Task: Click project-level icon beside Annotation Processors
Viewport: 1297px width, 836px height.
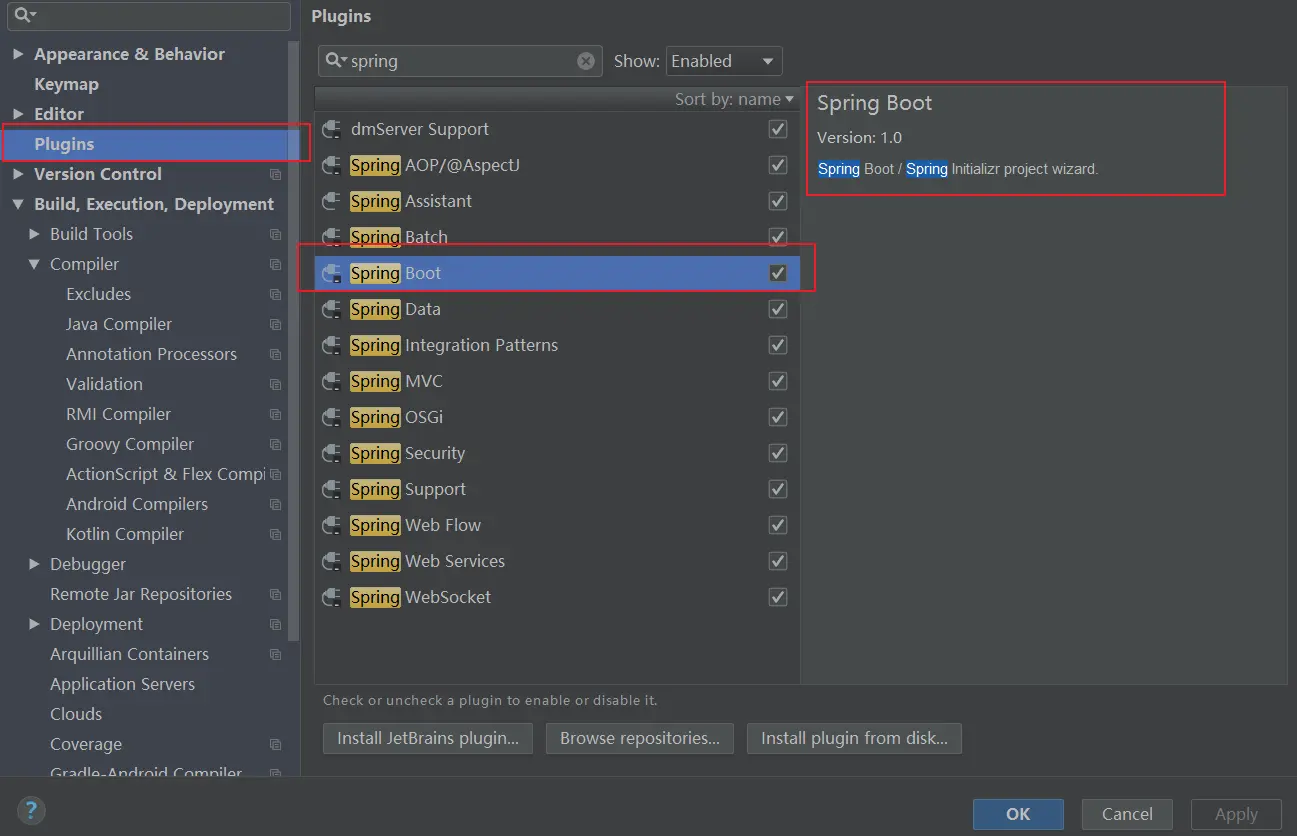Action: click(x=276, y=354)
